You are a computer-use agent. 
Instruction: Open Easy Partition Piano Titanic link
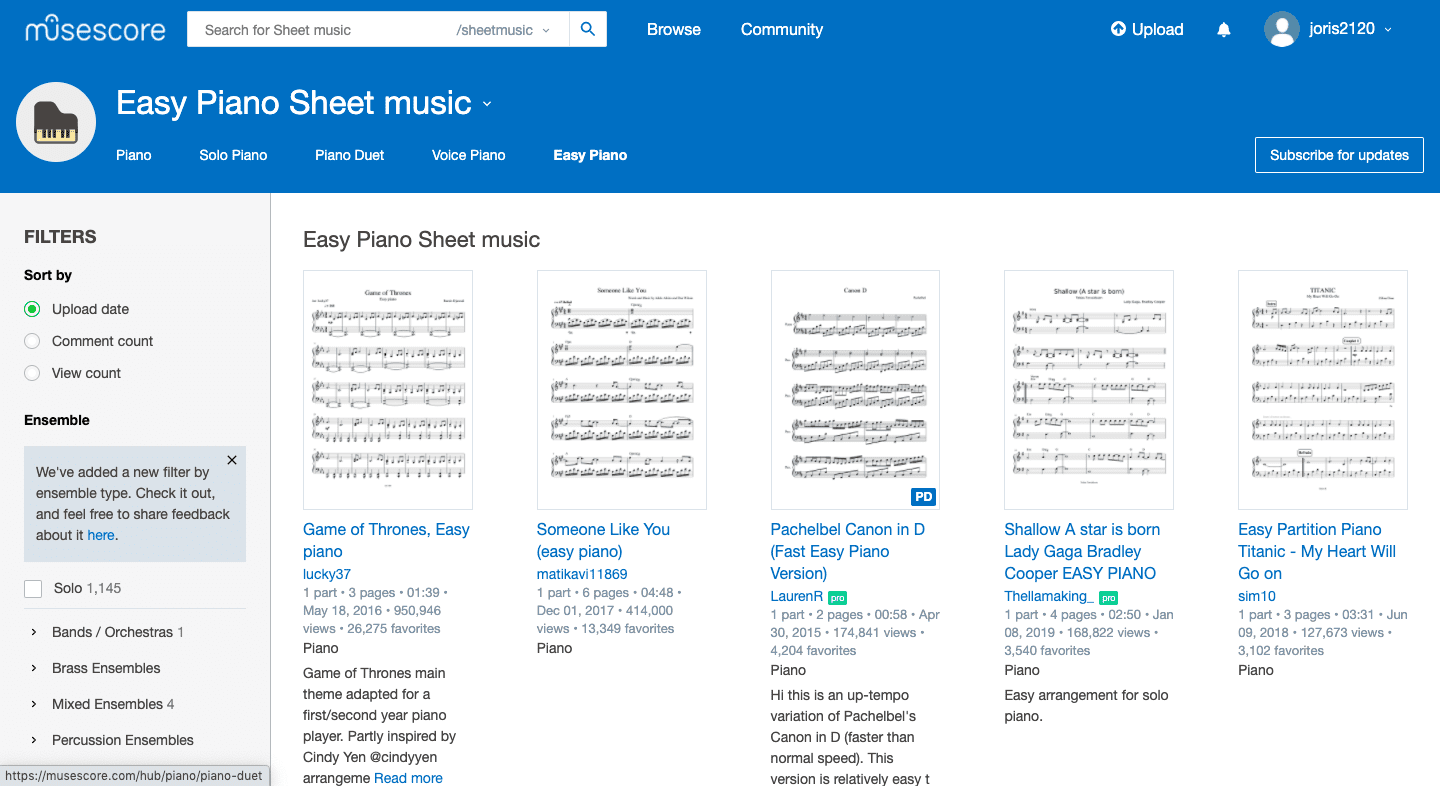tap(1317, 551)
